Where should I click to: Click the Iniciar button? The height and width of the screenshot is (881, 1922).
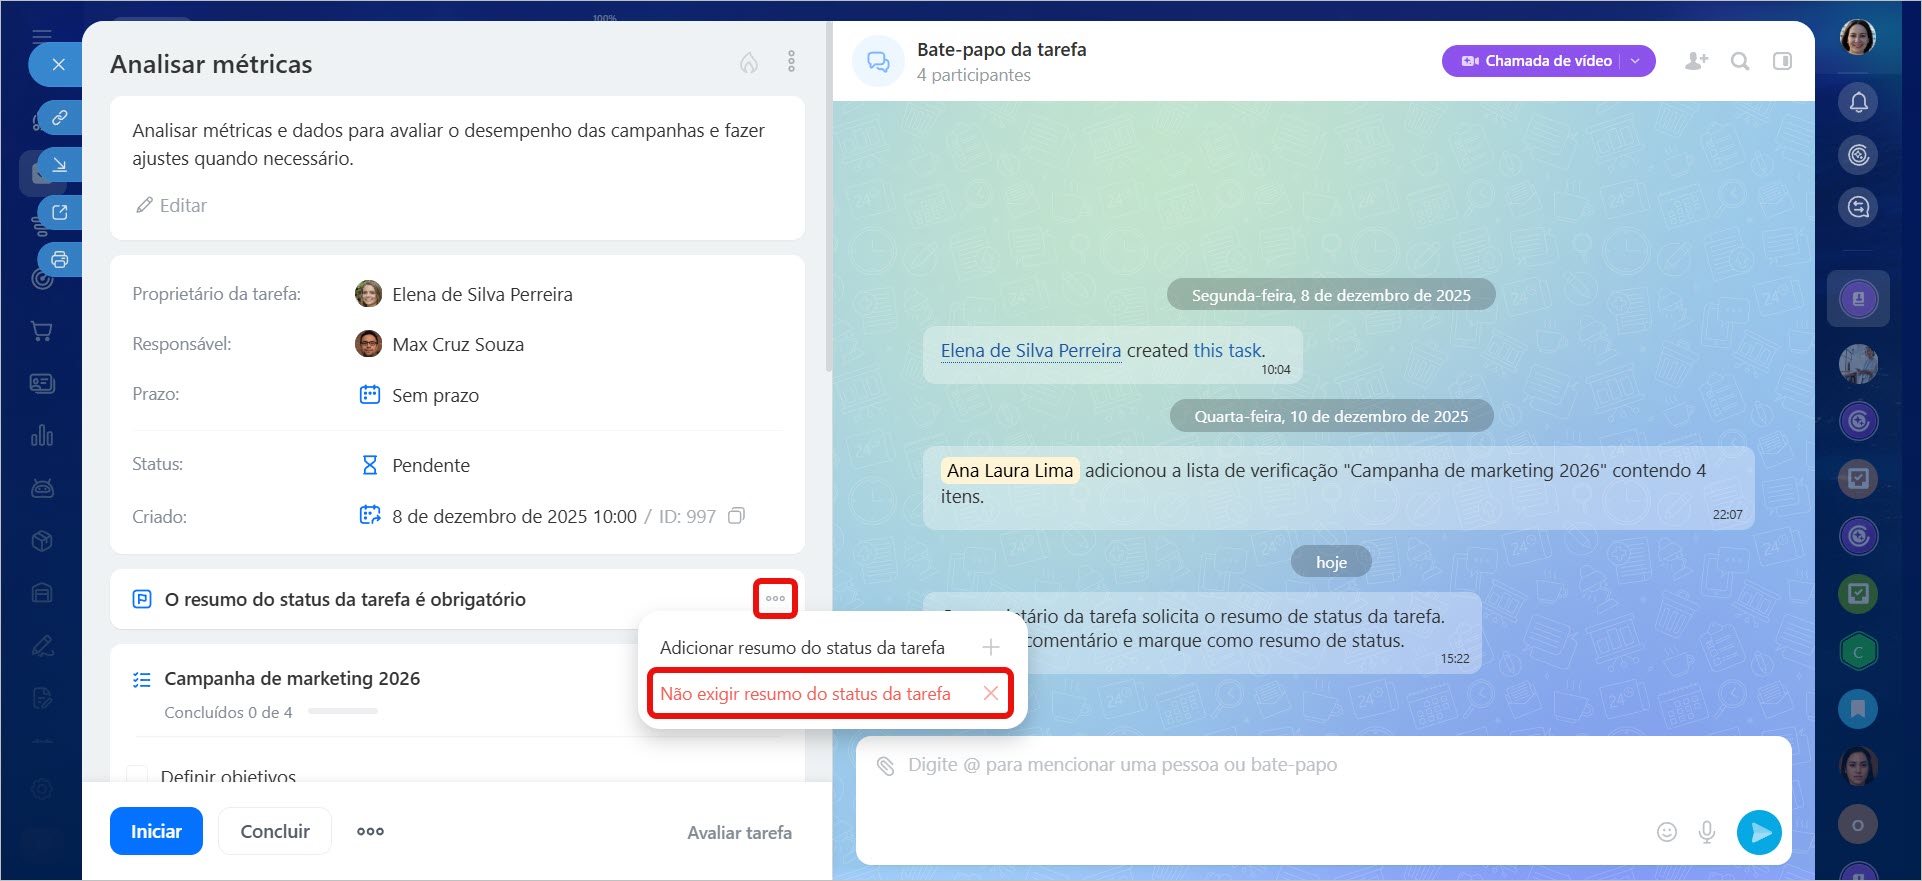coord(156,831)
